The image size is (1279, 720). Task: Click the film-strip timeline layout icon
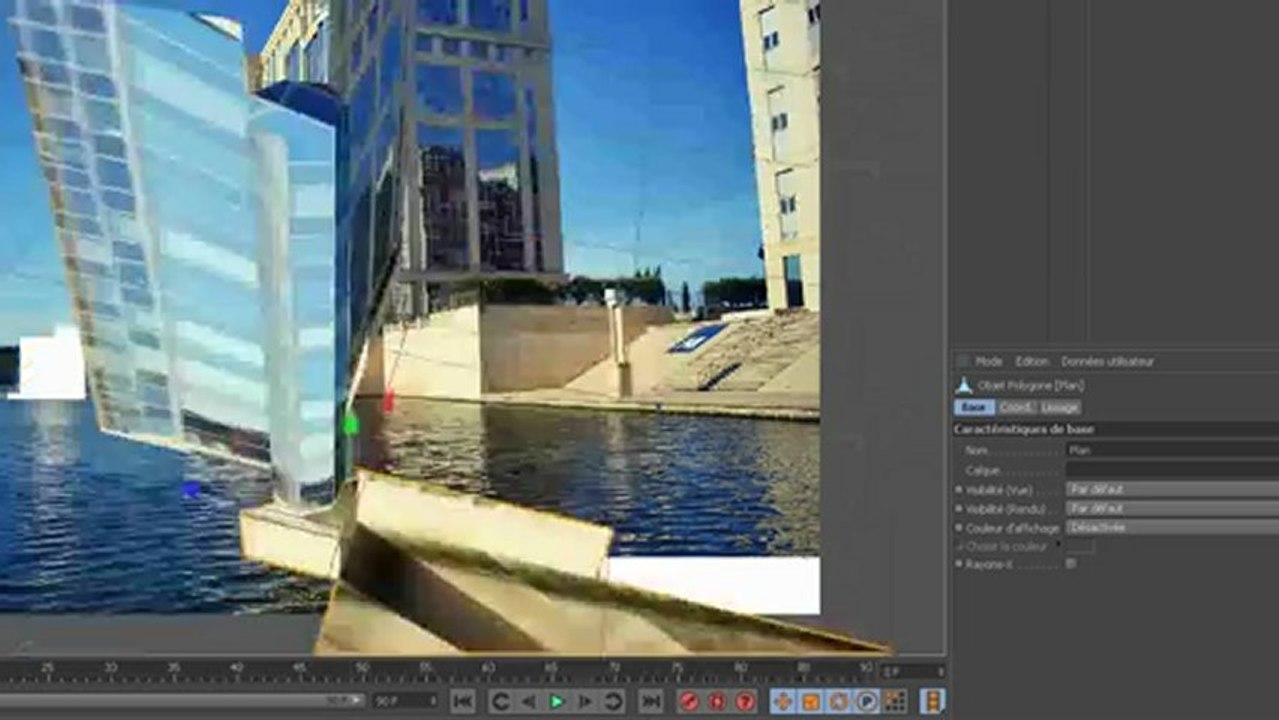[932, 701]
